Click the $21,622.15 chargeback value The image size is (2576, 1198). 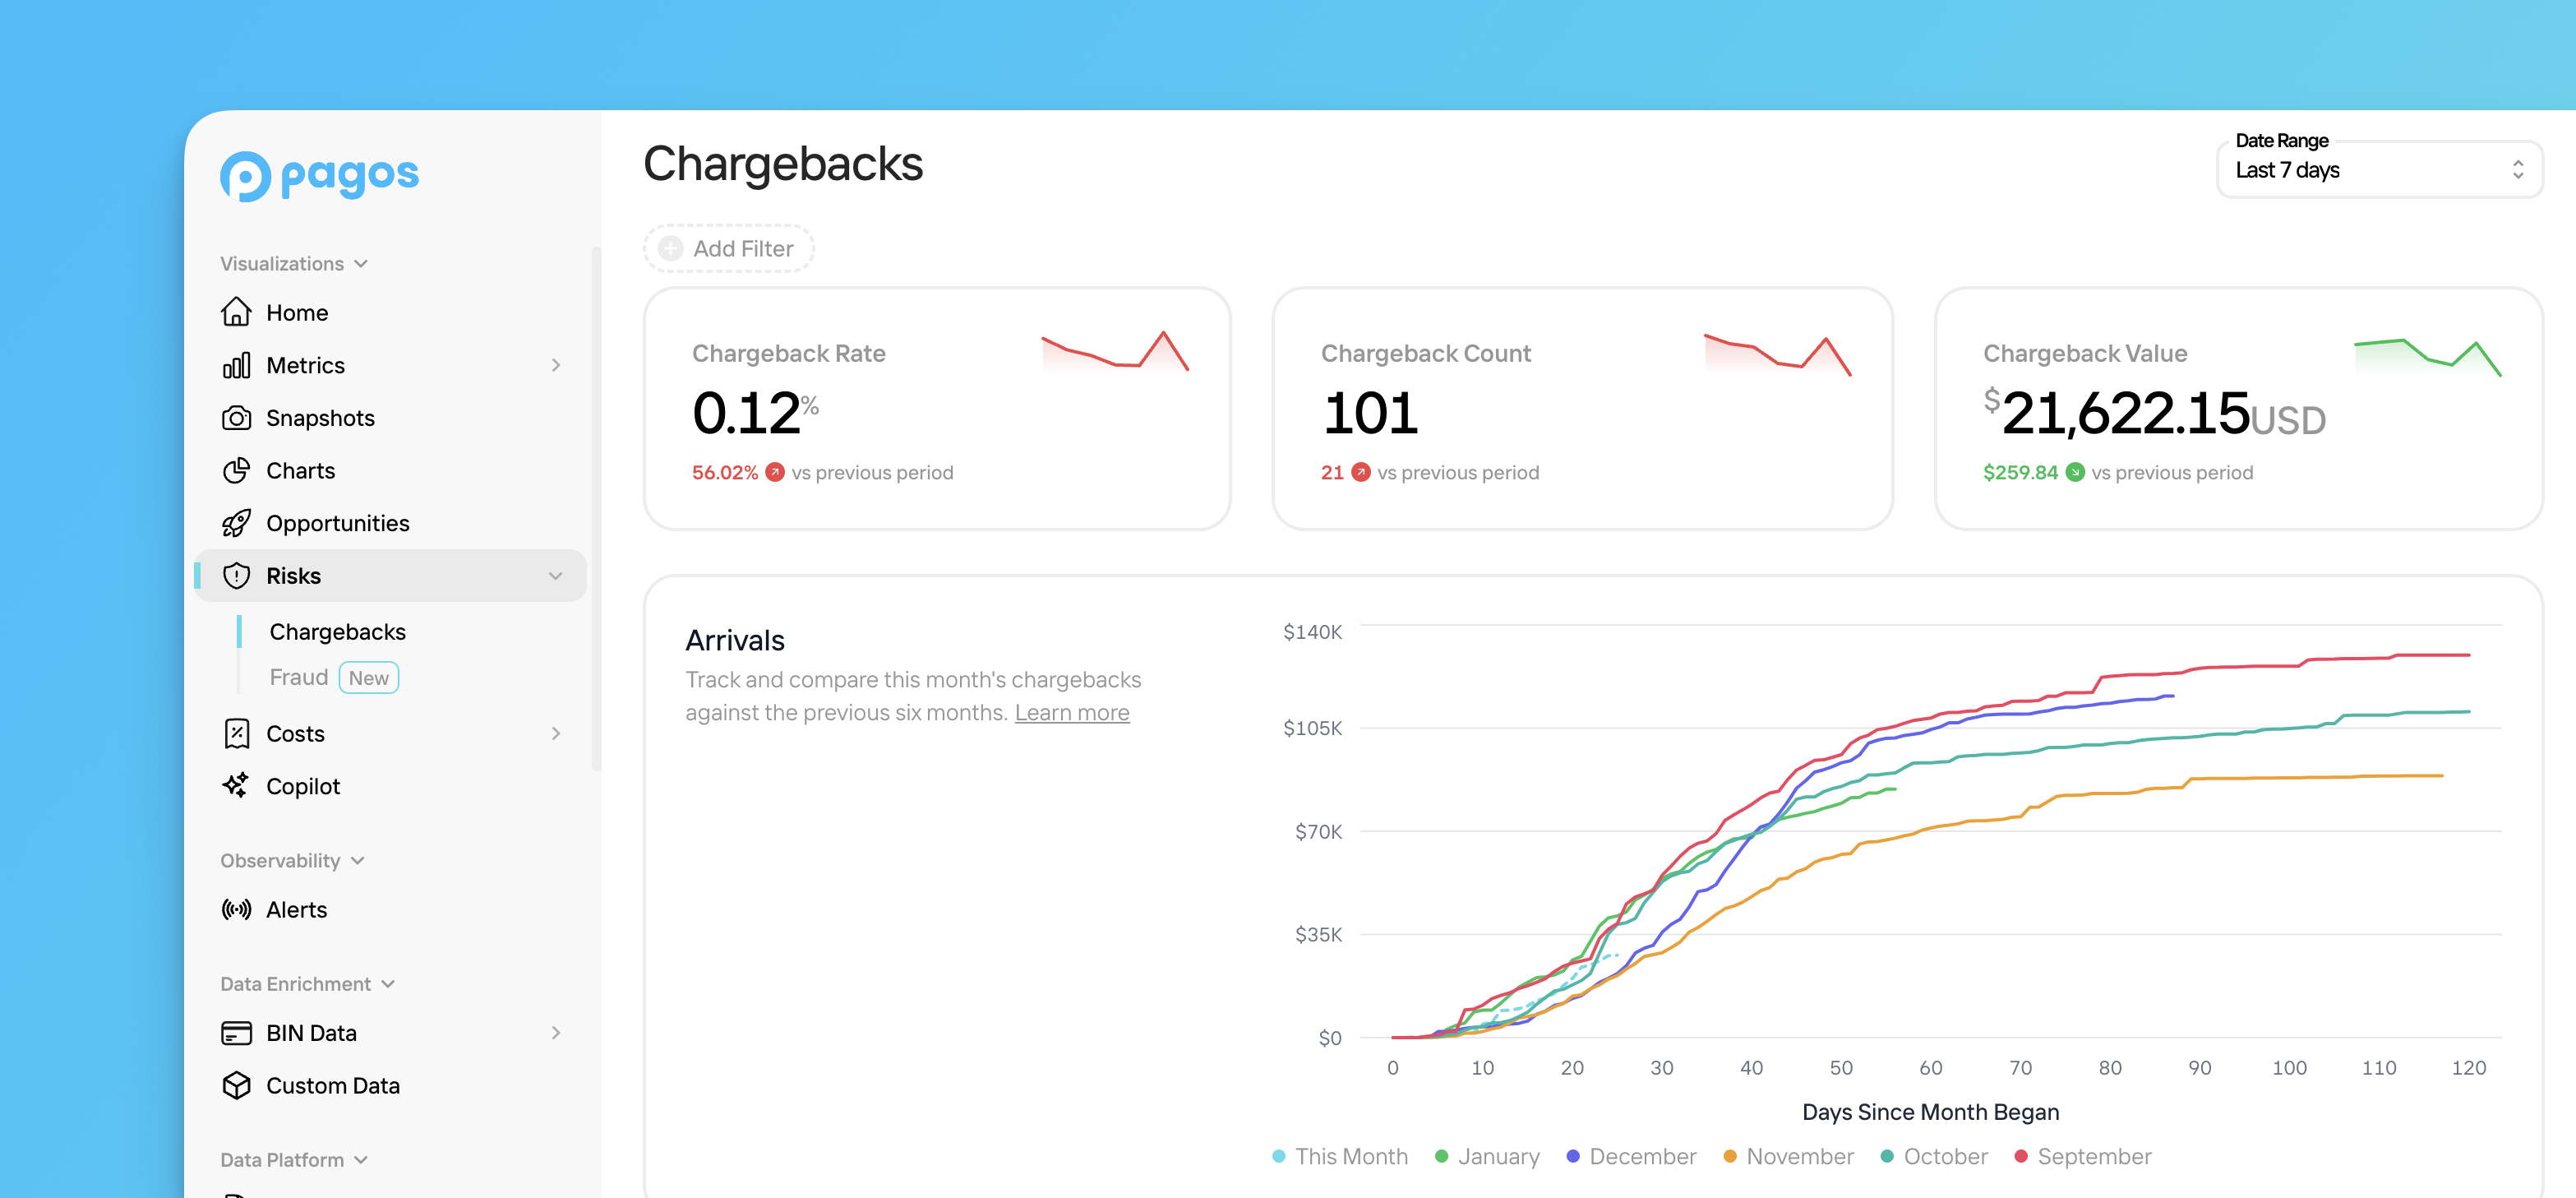pos(2154,413)
